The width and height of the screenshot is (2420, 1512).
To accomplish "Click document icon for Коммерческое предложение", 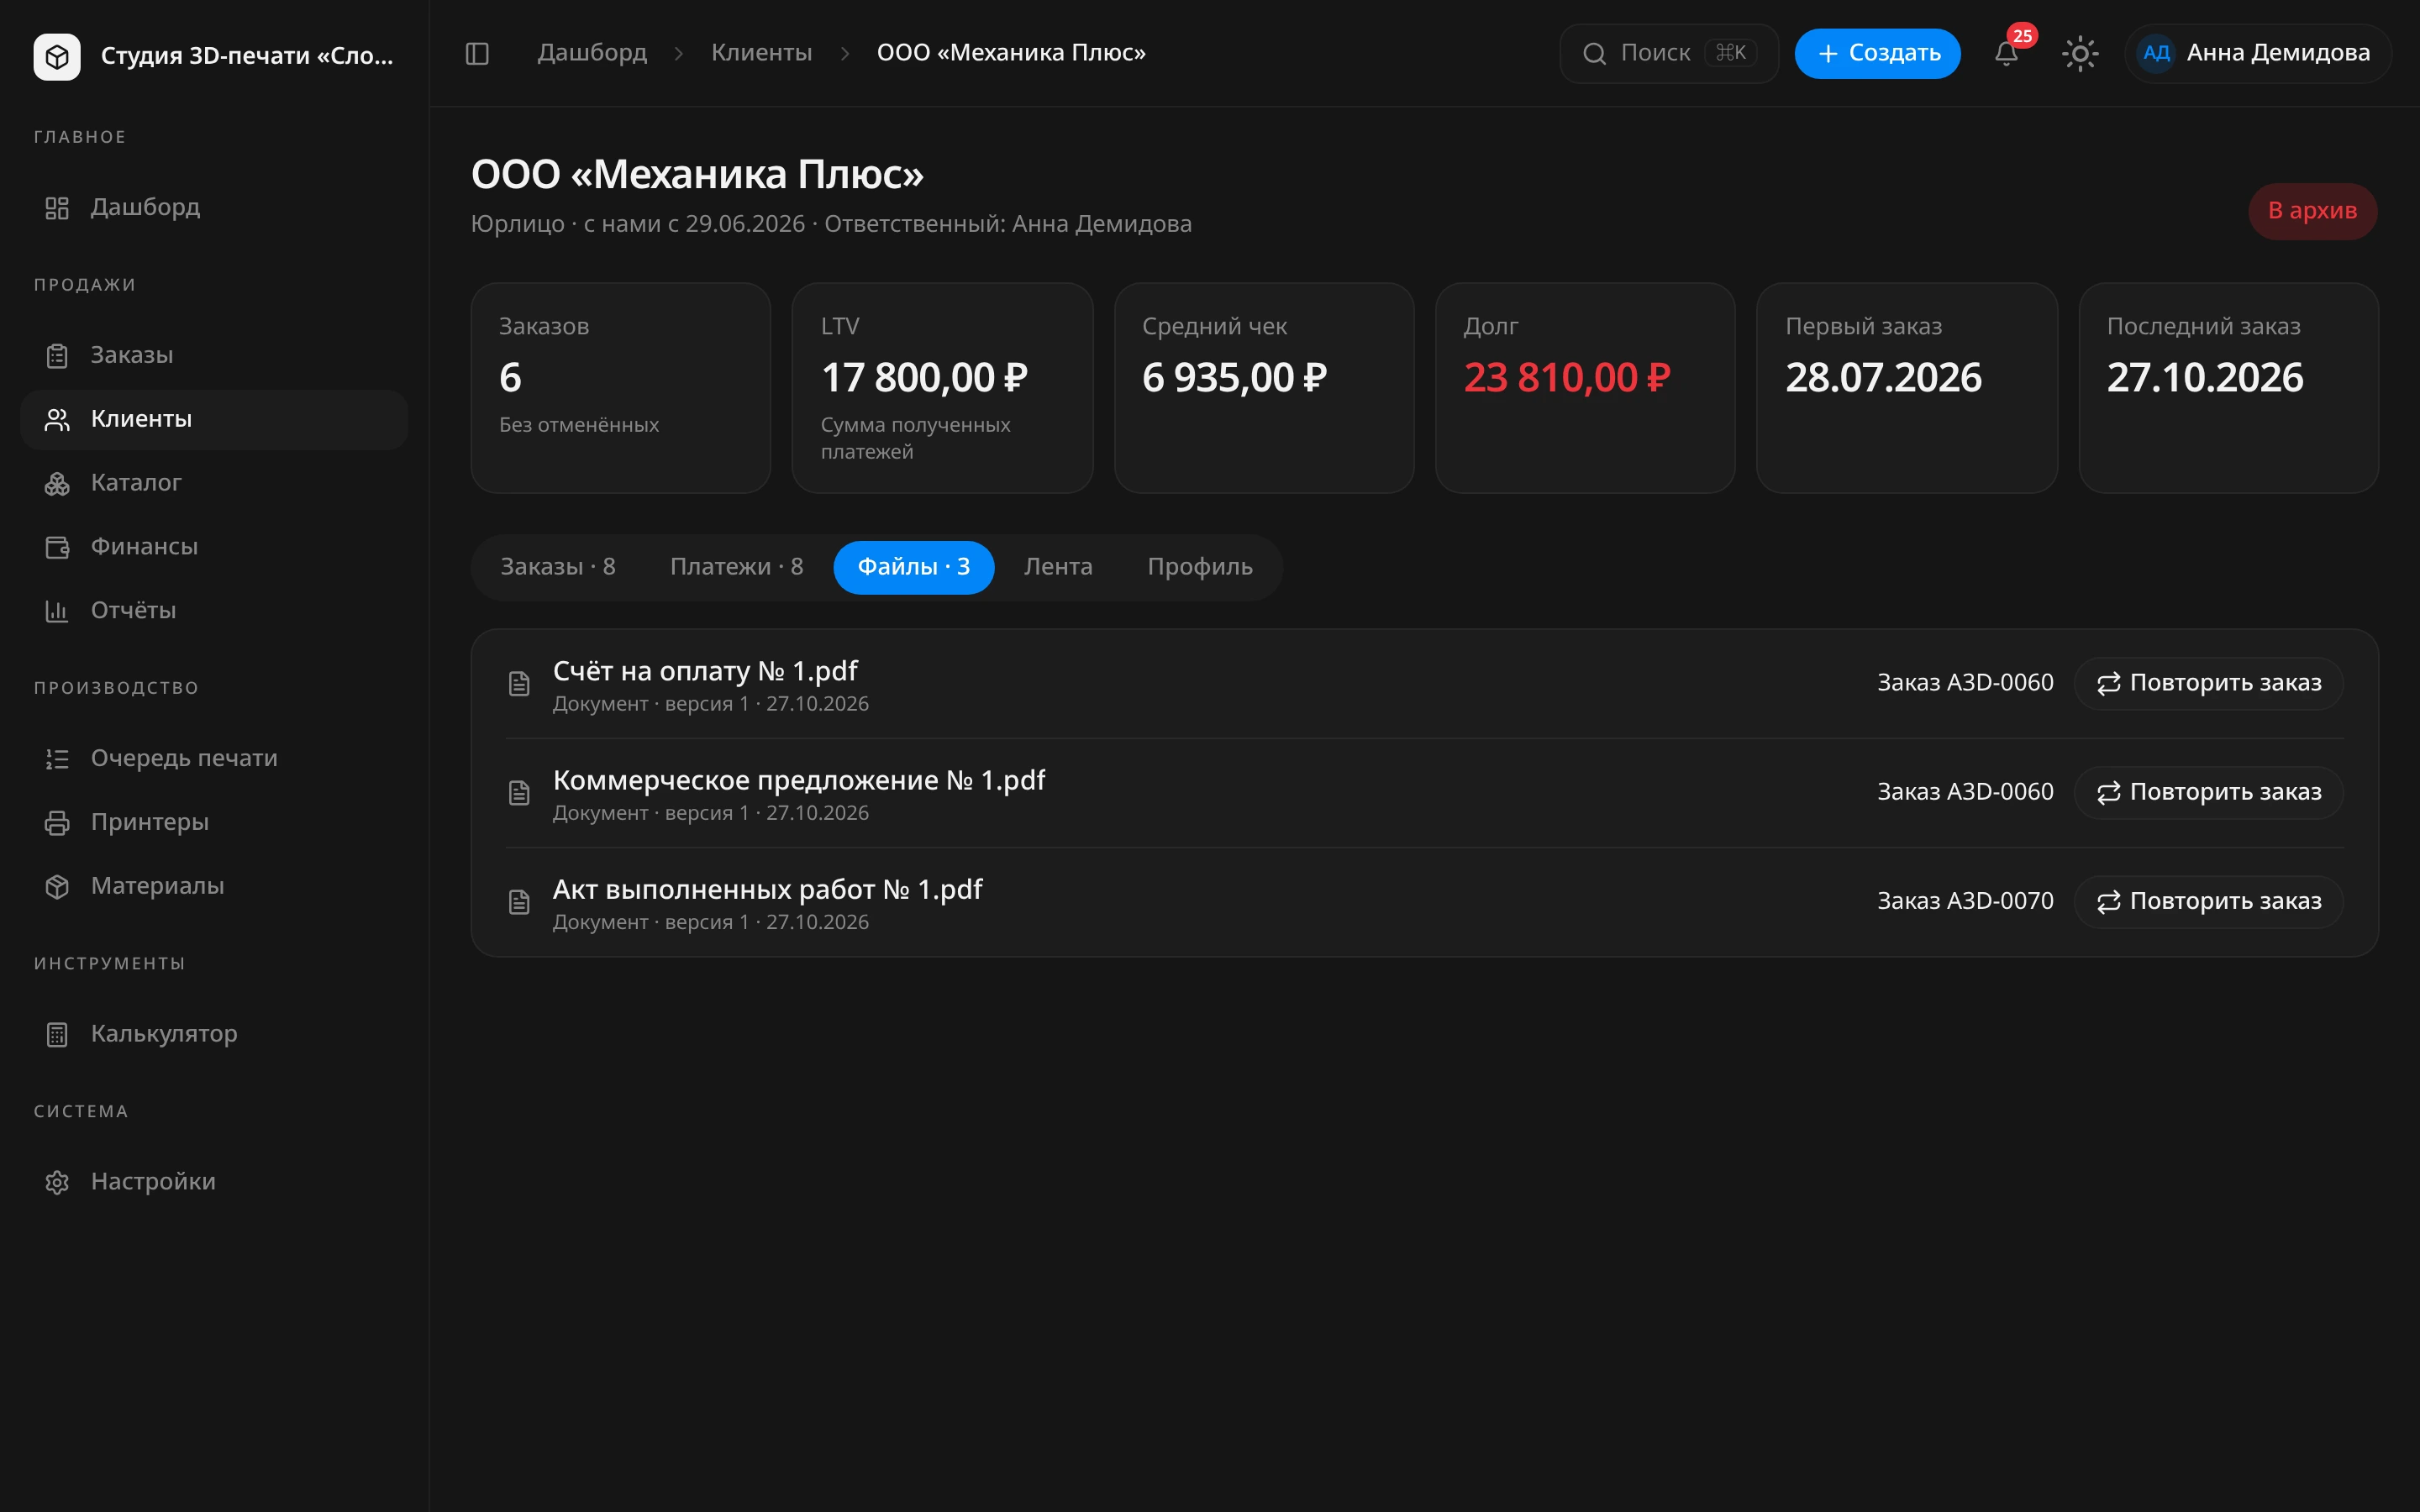I will pyautogui.click(x=519, y=793).
